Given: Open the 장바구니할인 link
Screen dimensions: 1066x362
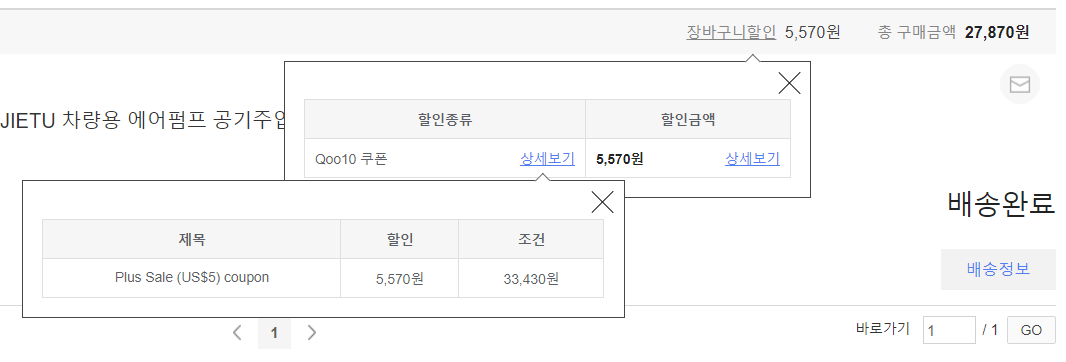Looking at the screenshot, I should tap(731, 32).
